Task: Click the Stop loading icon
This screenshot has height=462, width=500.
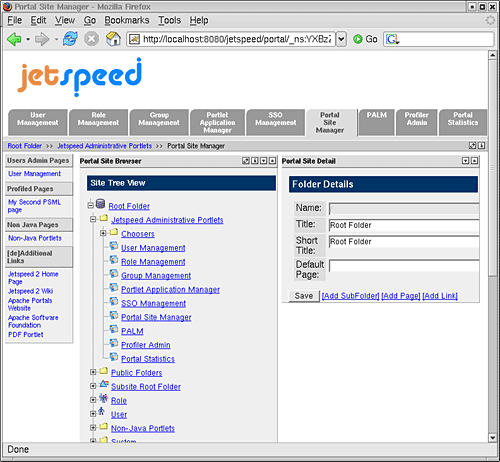Action: tap(91, 39)
